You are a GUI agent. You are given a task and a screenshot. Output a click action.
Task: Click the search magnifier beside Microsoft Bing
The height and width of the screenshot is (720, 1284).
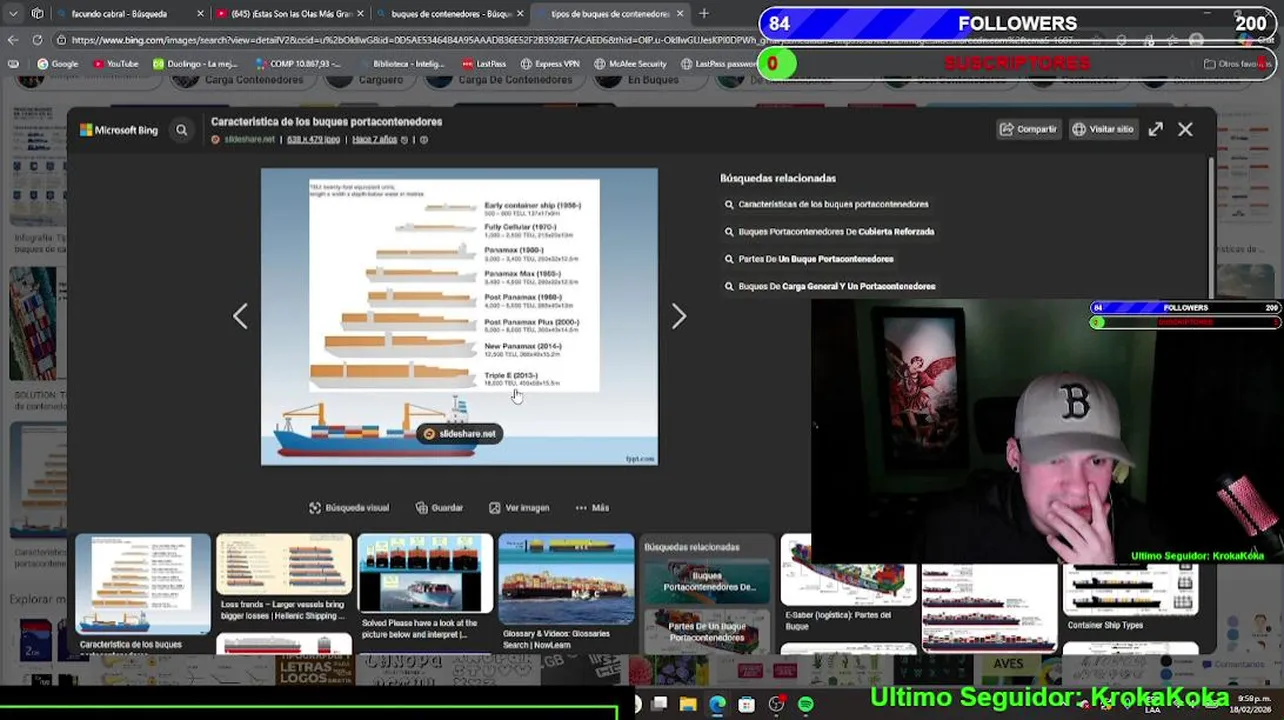tap(181, 130)
